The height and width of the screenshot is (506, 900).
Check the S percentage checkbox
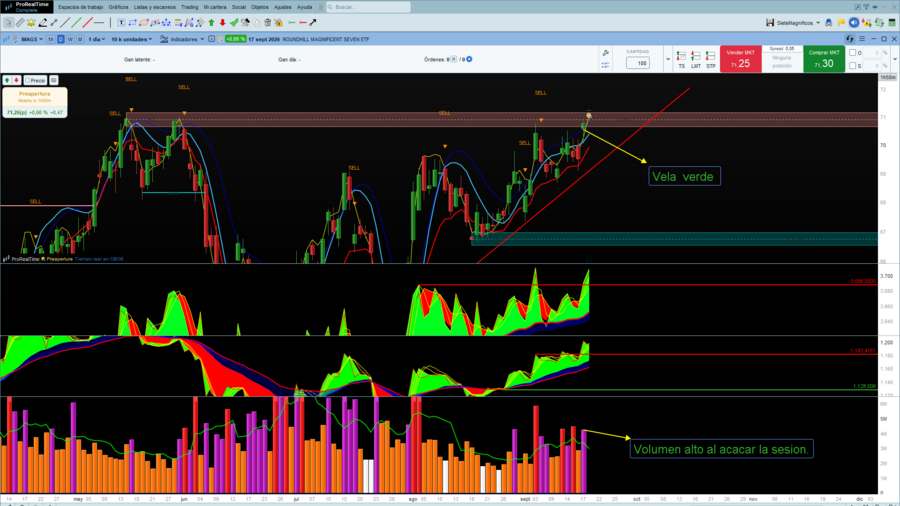[852, 65]
